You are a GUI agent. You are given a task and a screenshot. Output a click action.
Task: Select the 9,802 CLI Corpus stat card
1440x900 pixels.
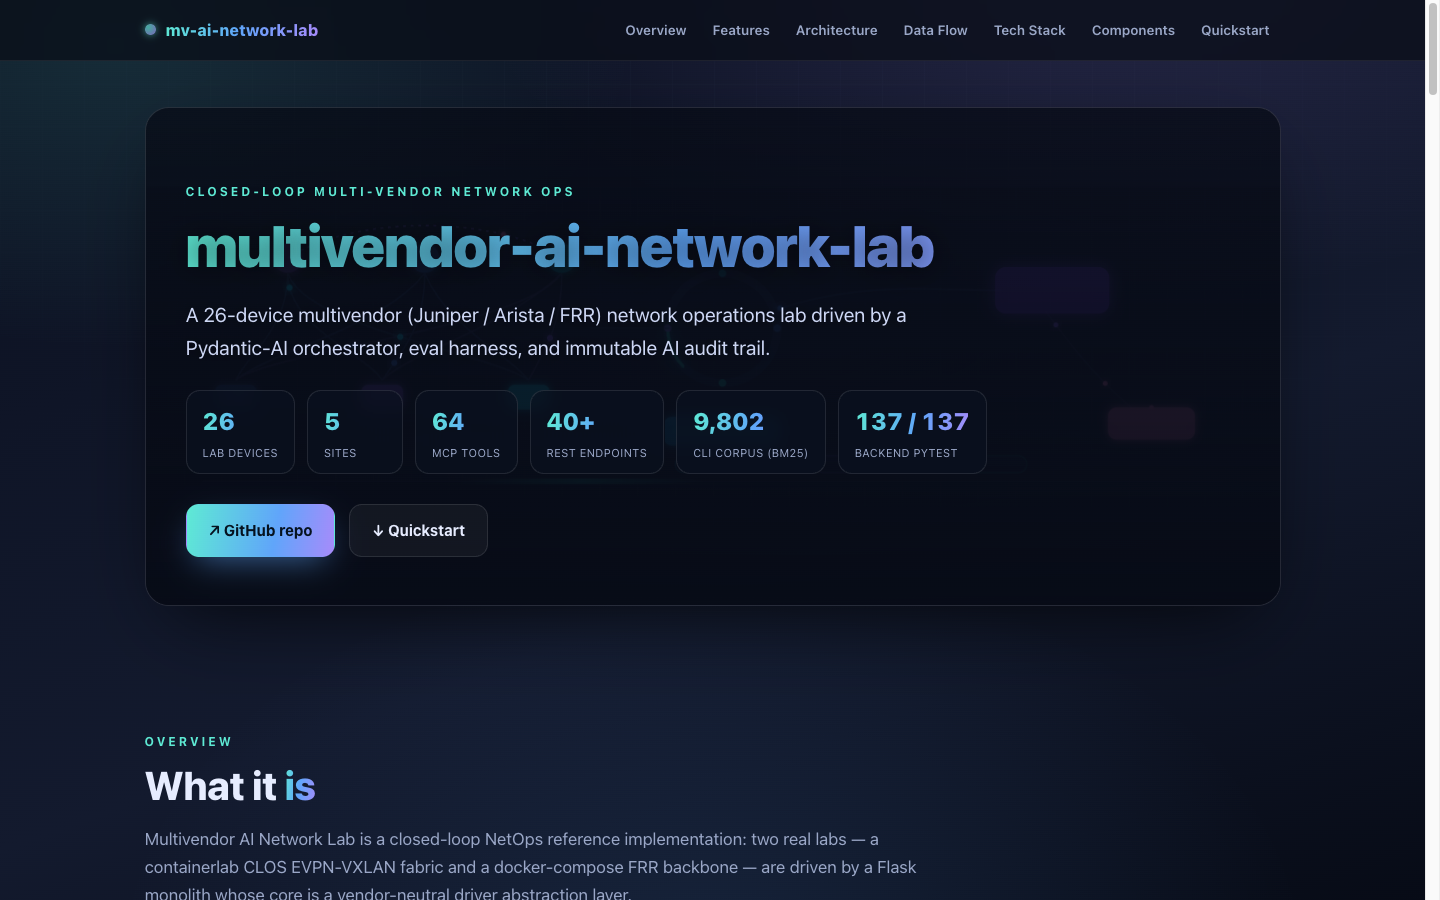tap(751, 432)
